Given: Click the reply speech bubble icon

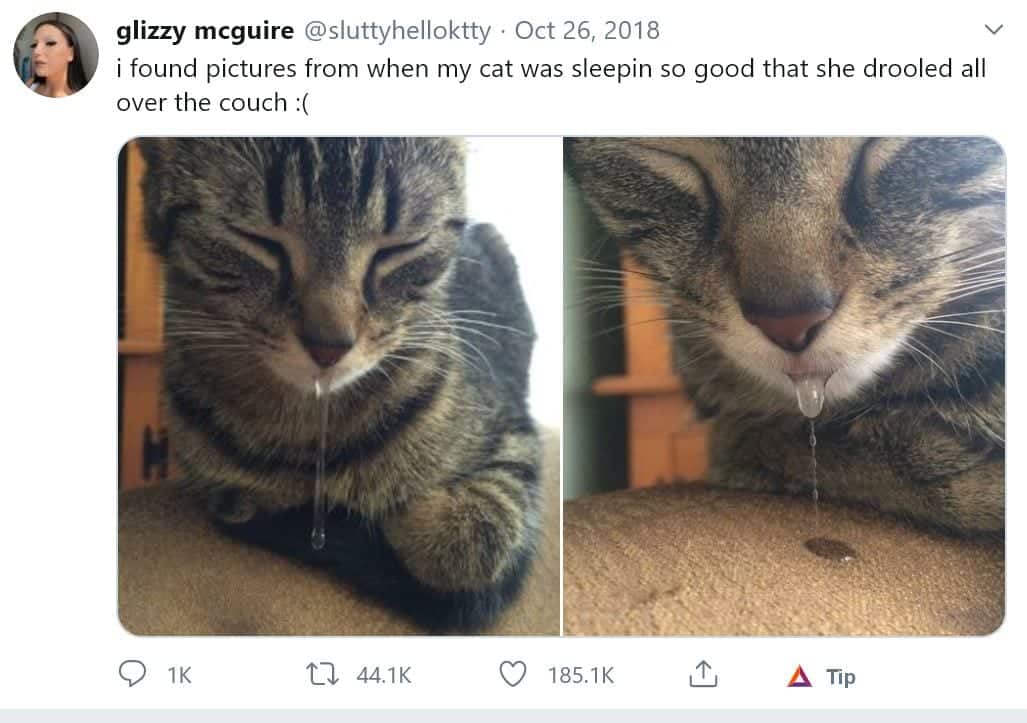Looking at the screenshot, I should click(x=132, y=673).
